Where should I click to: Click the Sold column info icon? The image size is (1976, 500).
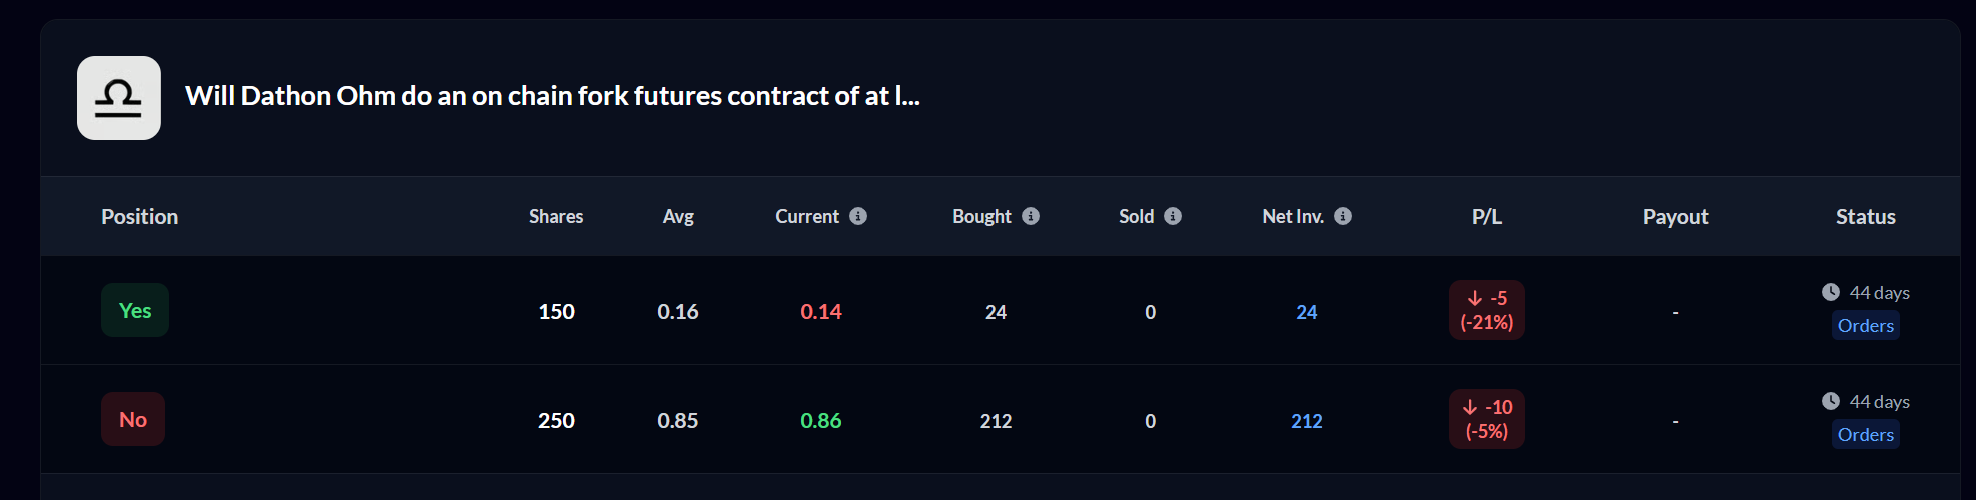[1173, 216]
